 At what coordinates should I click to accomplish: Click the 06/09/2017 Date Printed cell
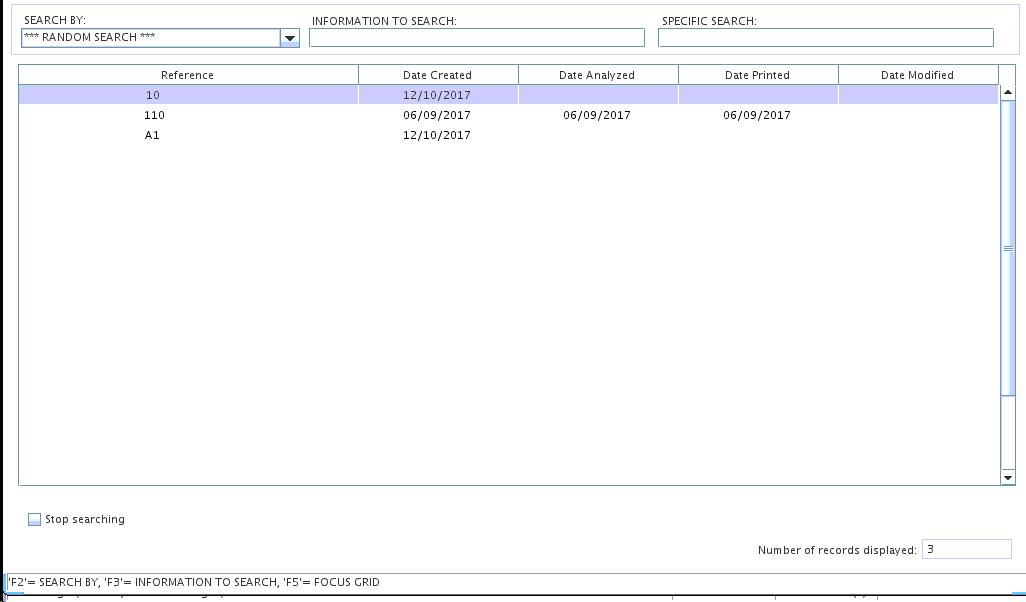[757, 115]
